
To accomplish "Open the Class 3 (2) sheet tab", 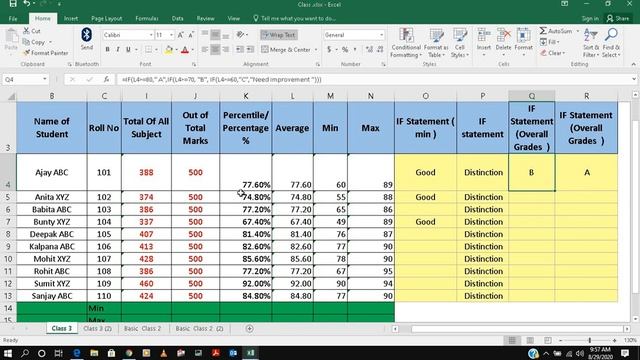I will point(97,329).
